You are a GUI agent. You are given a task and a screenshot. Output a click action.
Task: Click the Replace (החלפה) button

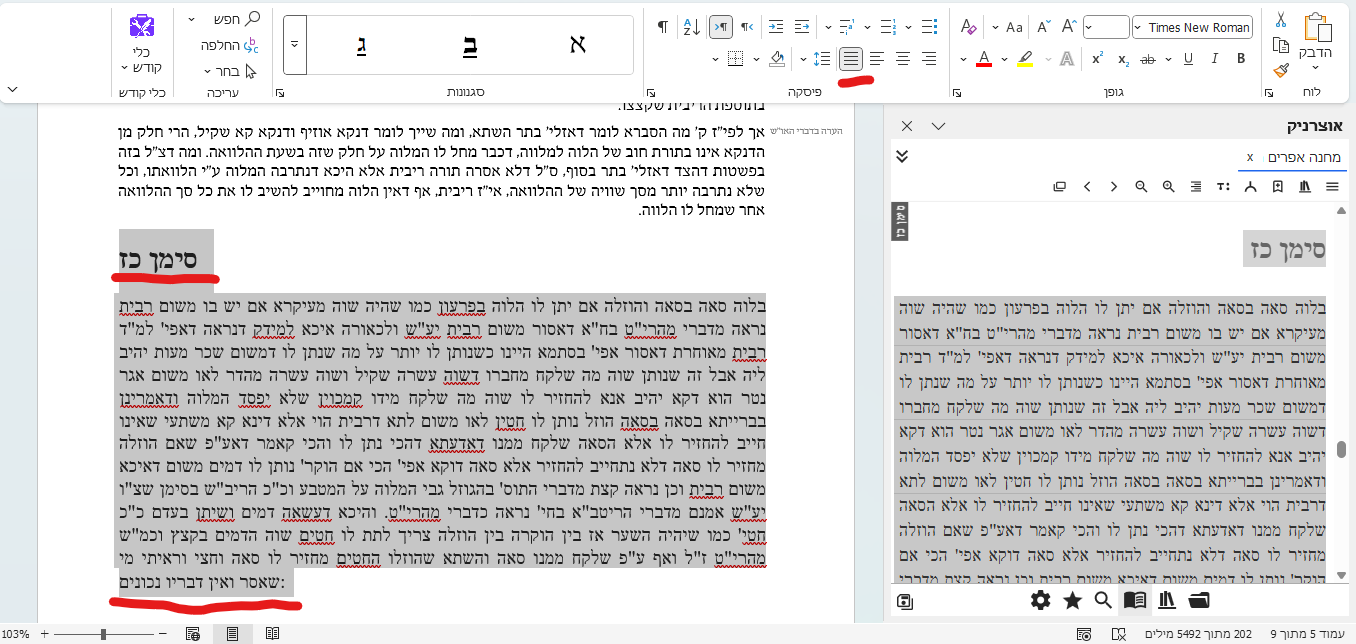click(230, 45)
